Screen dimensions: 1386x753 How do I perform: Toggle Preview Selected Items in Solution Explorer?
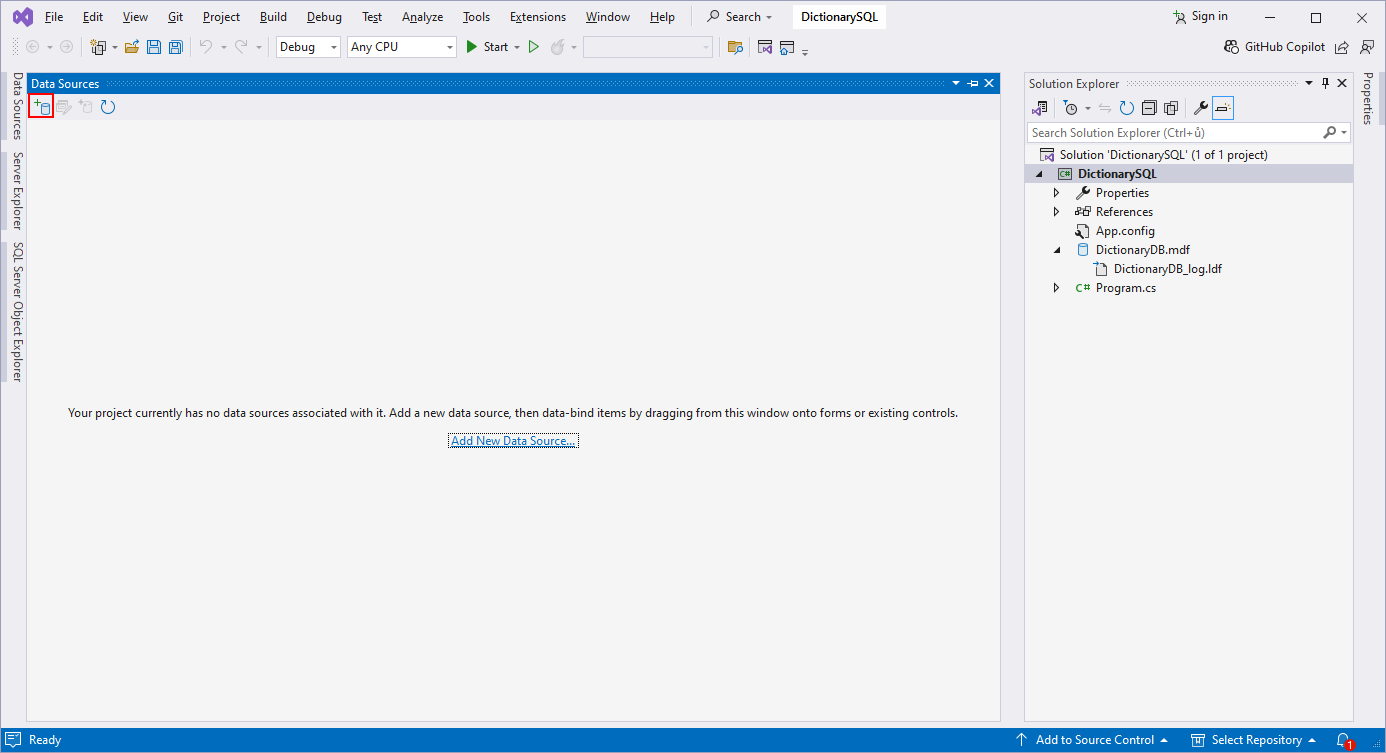tap(1223, 108)
